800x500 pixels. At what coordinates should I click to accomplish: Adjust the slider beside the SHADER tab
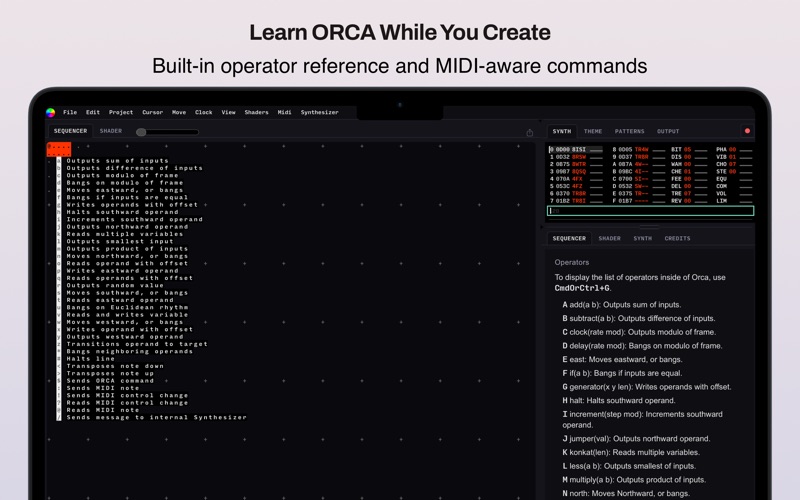click(168, 132)
